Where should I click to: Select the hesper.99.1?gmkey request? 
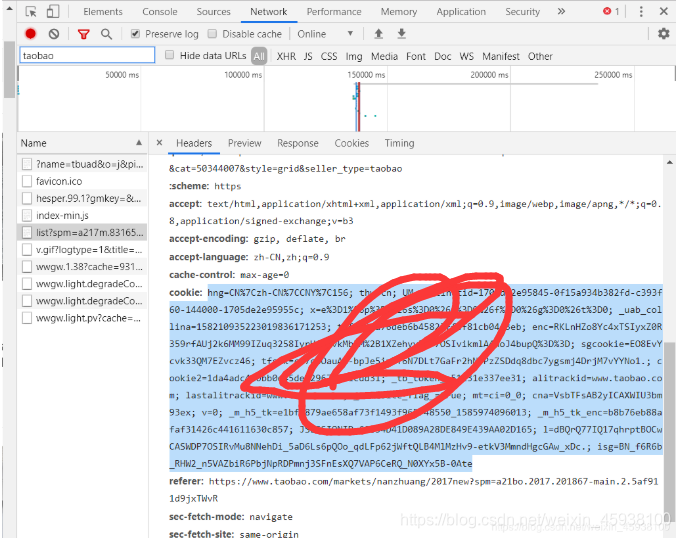(x=82, y=198)
